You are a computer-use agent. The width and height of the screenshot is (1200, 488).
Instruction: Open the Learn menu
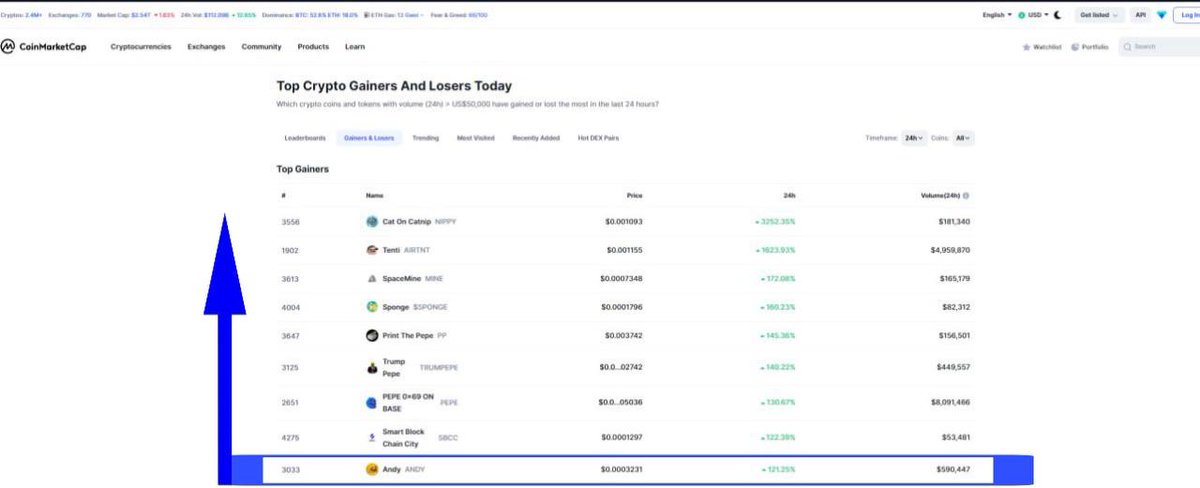tap(355, 47)
